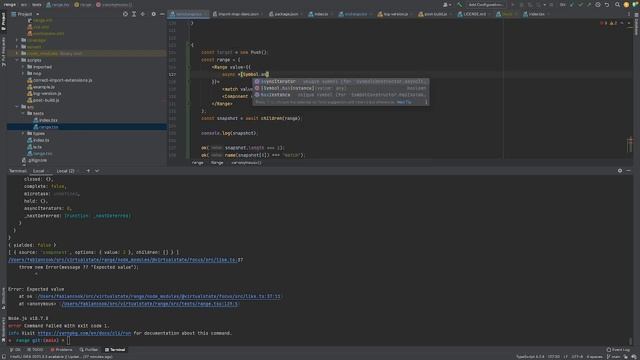Expand the imported folder
Image resolution: width=640 pixels, height=360 pixels.
pyautogui.click(x=23, y=67)
